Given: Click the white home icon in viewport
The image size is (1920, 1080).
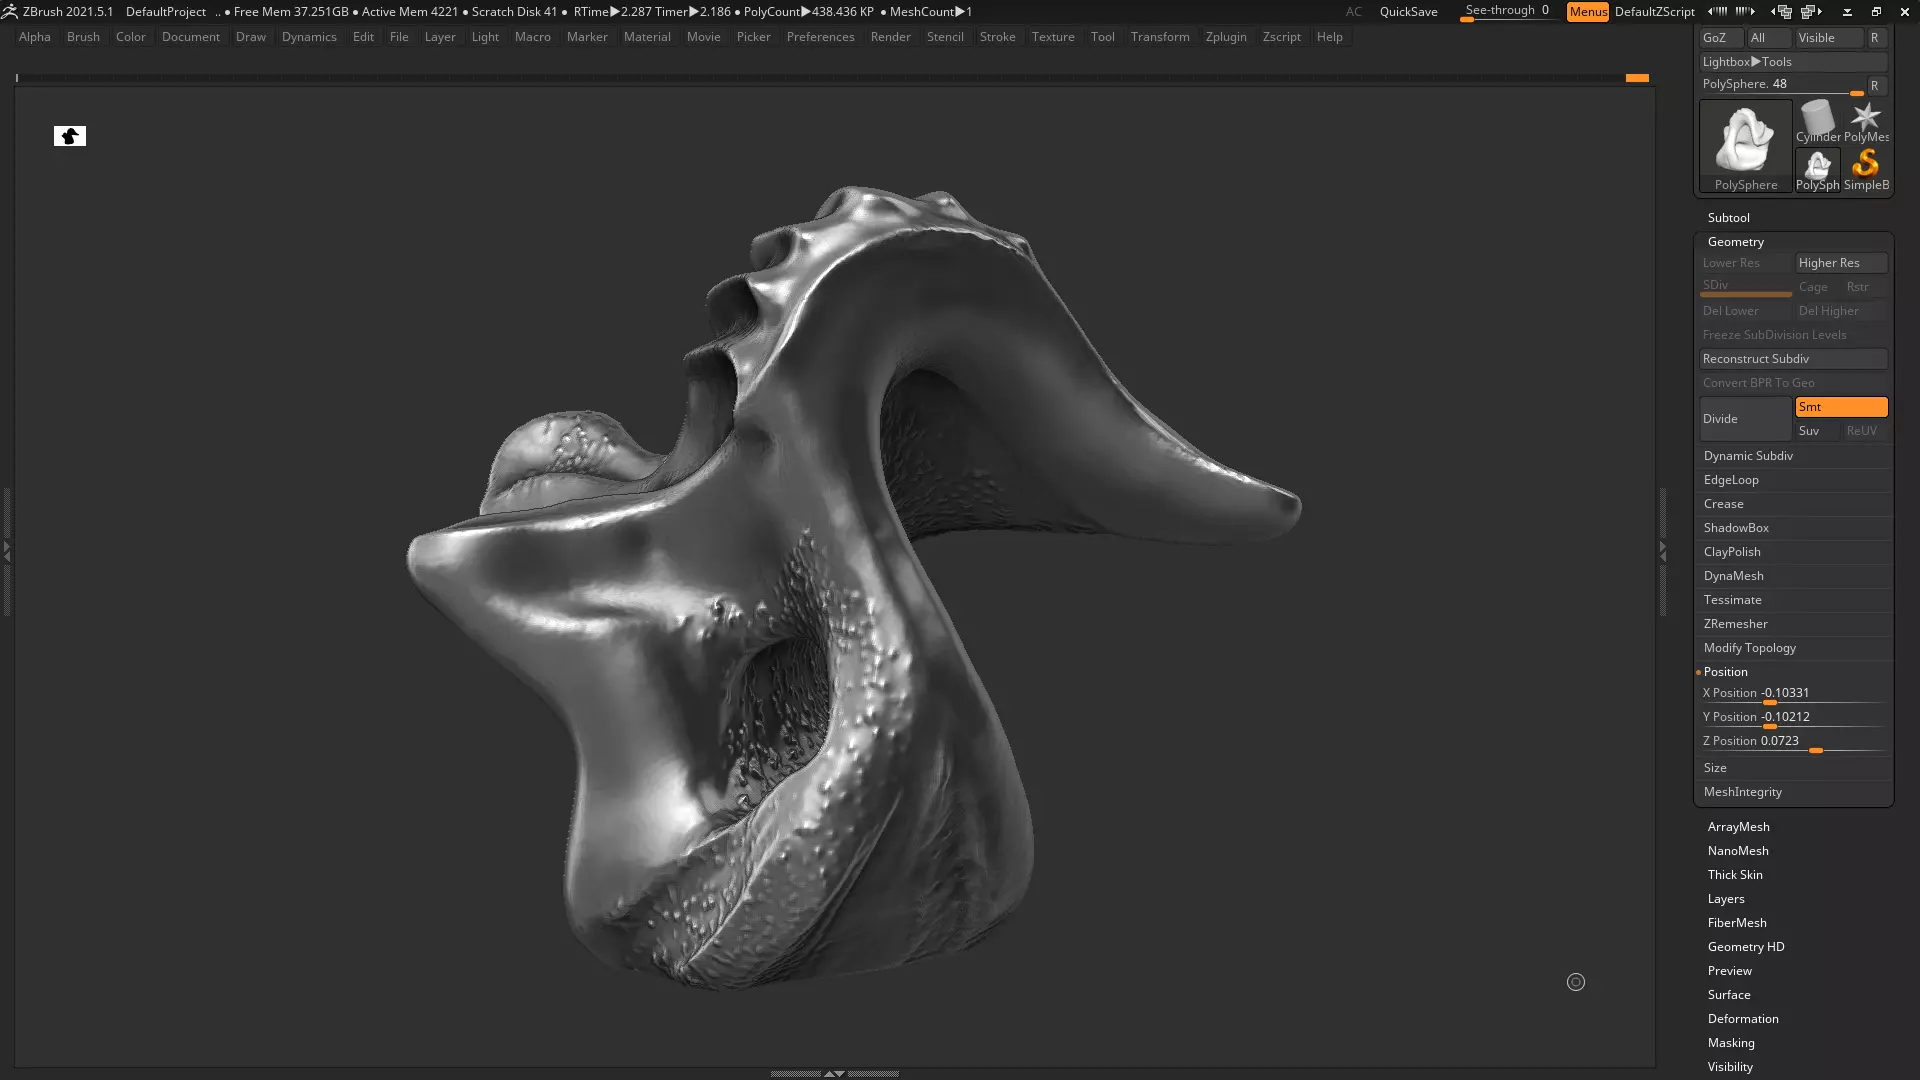Looking at the screenshot, I should (x=70, y=136).
